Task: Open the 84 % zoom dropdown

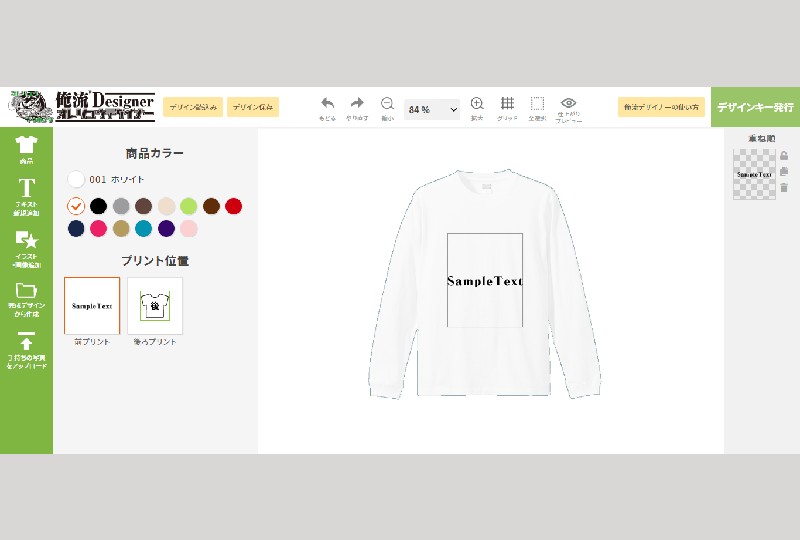Action: tap(432, 109)
